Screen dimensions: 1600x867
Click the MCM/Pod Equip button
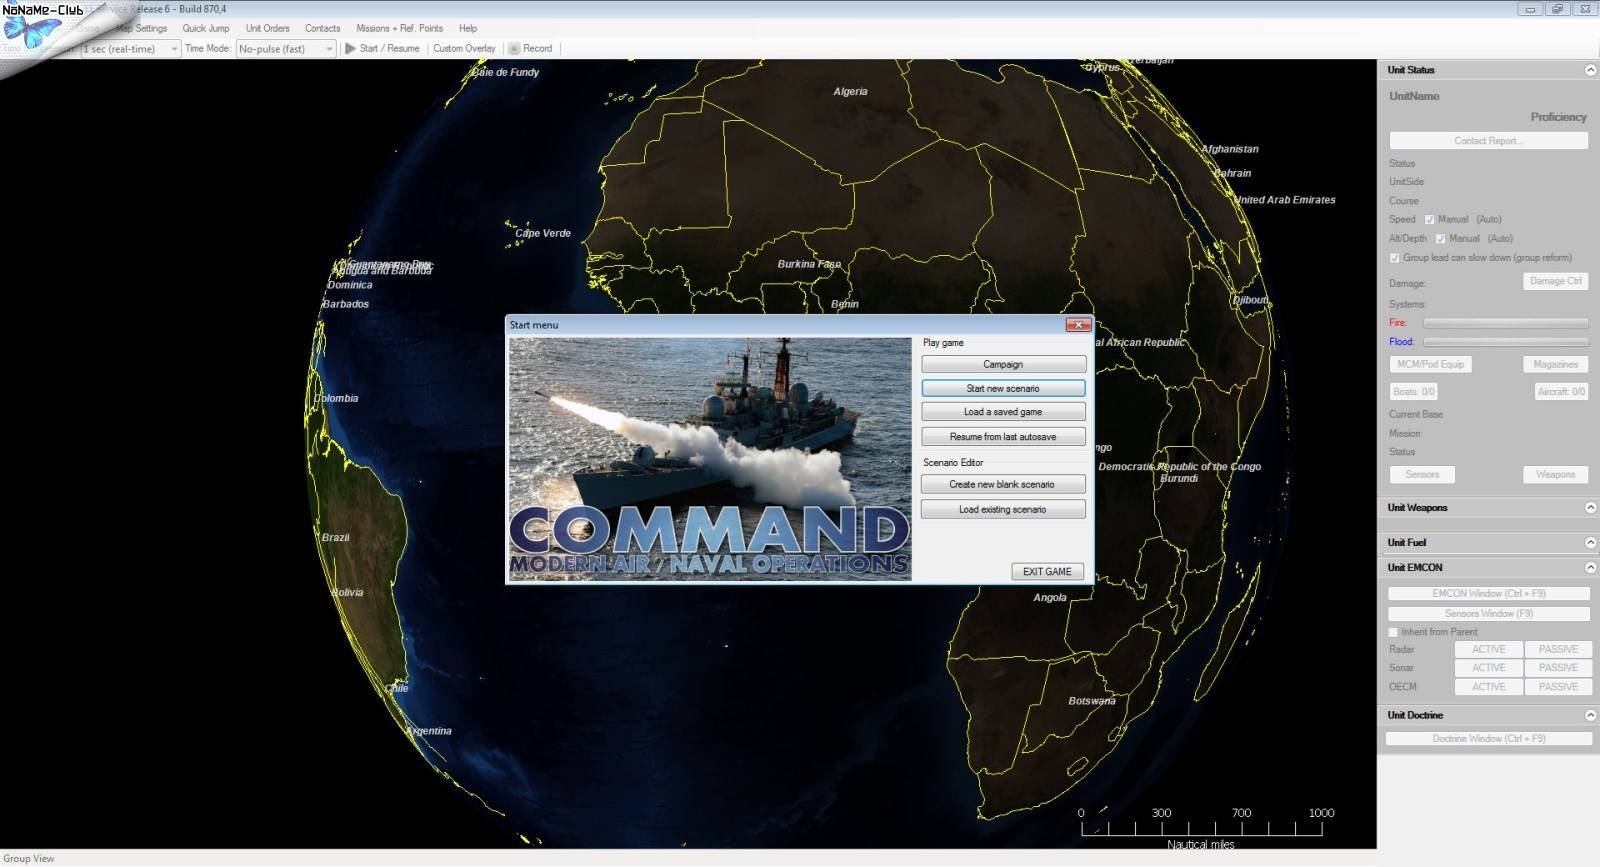click(1430, 365)
